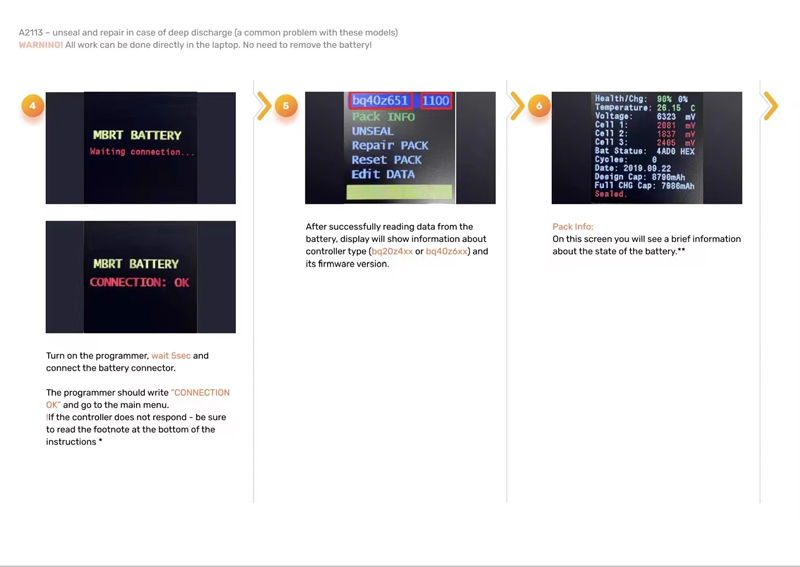800x567 pixels.
Task: Open the 'CONNECTION: OK' screen image
Action: pos(141,277)
